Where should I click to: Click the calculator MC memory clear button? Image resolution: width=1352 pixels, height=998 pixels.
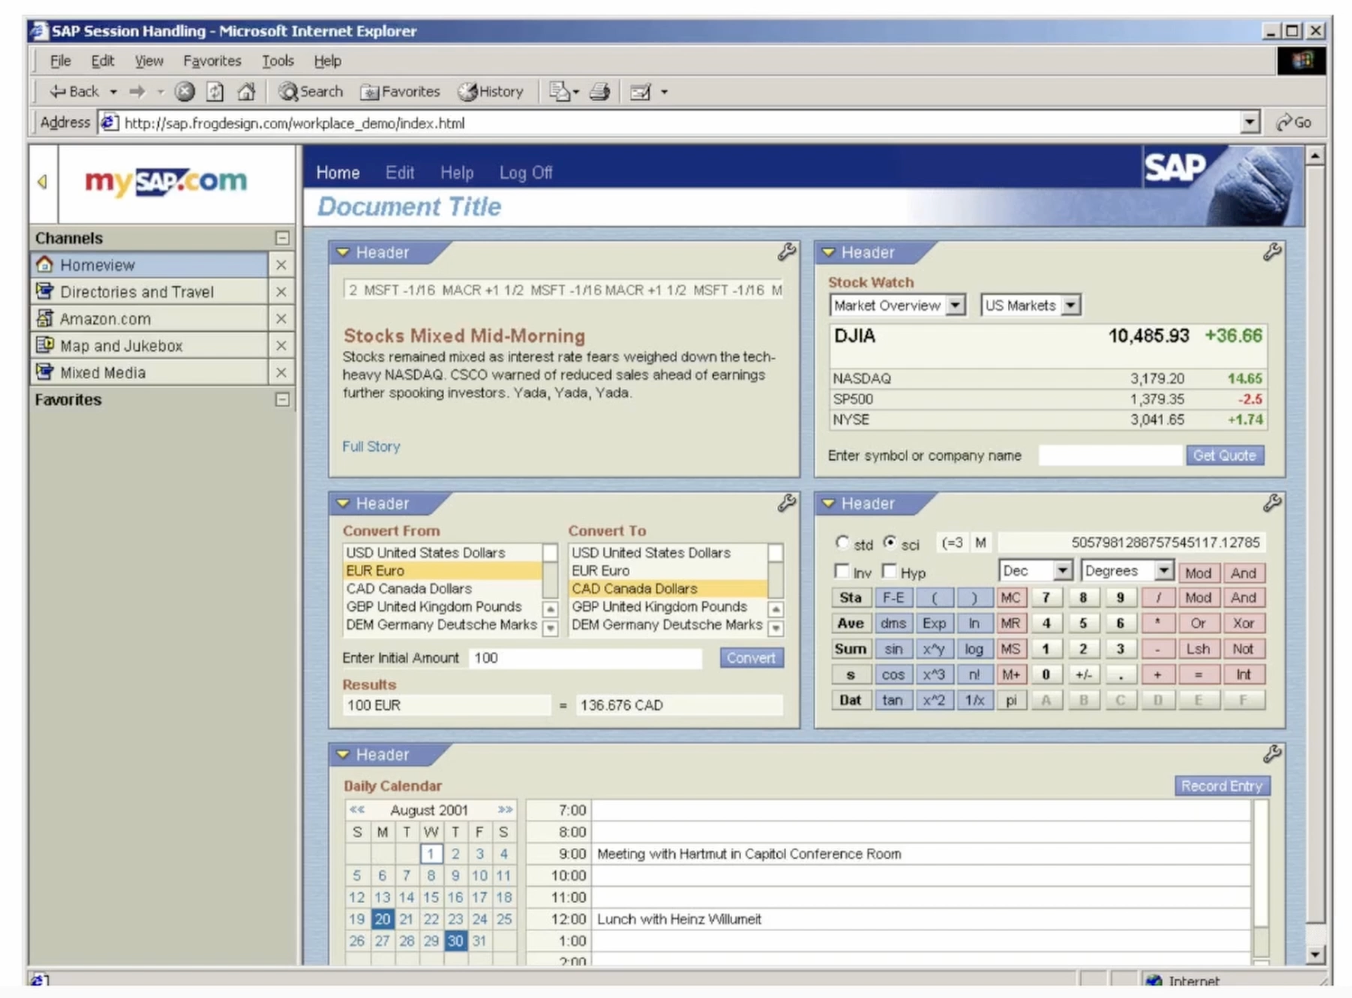click(1011, 598)
